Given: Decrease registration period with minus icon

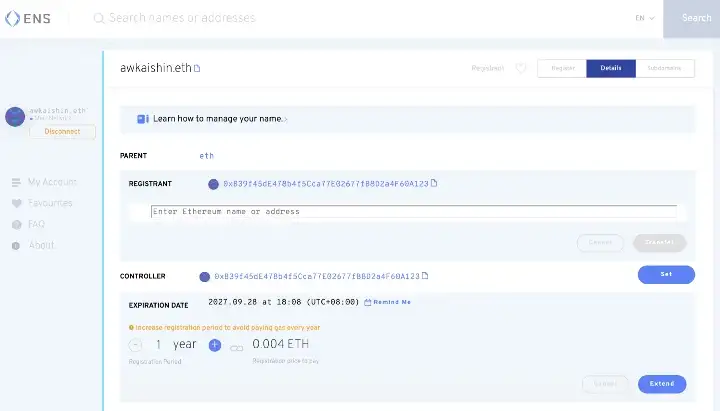Looking at the screenshot, I should point(135,345).
